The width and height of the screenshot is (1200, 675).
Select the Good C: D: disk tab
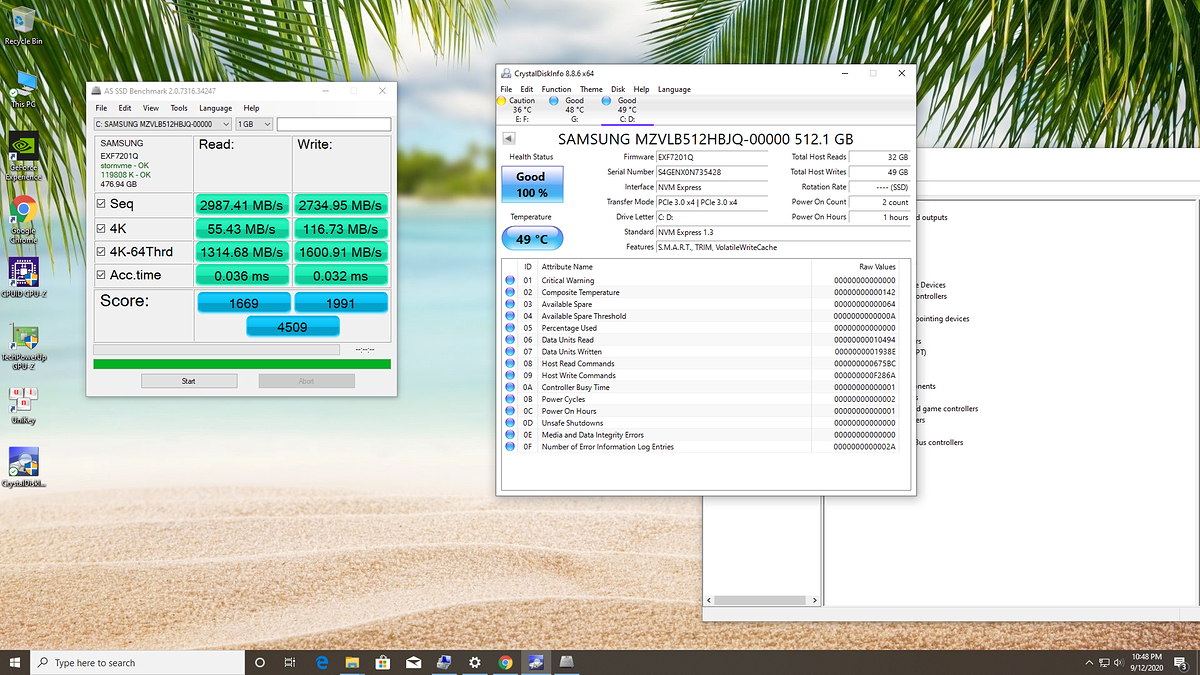(x=627, y=110)
